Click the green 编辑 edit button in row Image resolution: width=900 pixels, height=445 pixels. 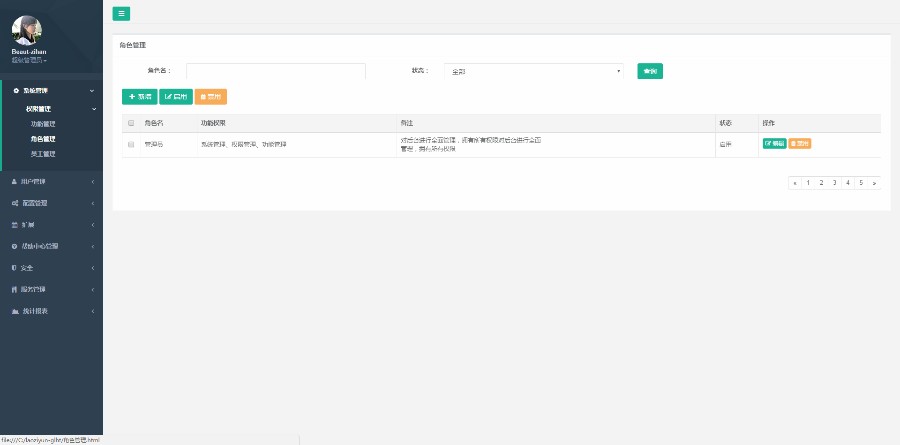(774, 144)
